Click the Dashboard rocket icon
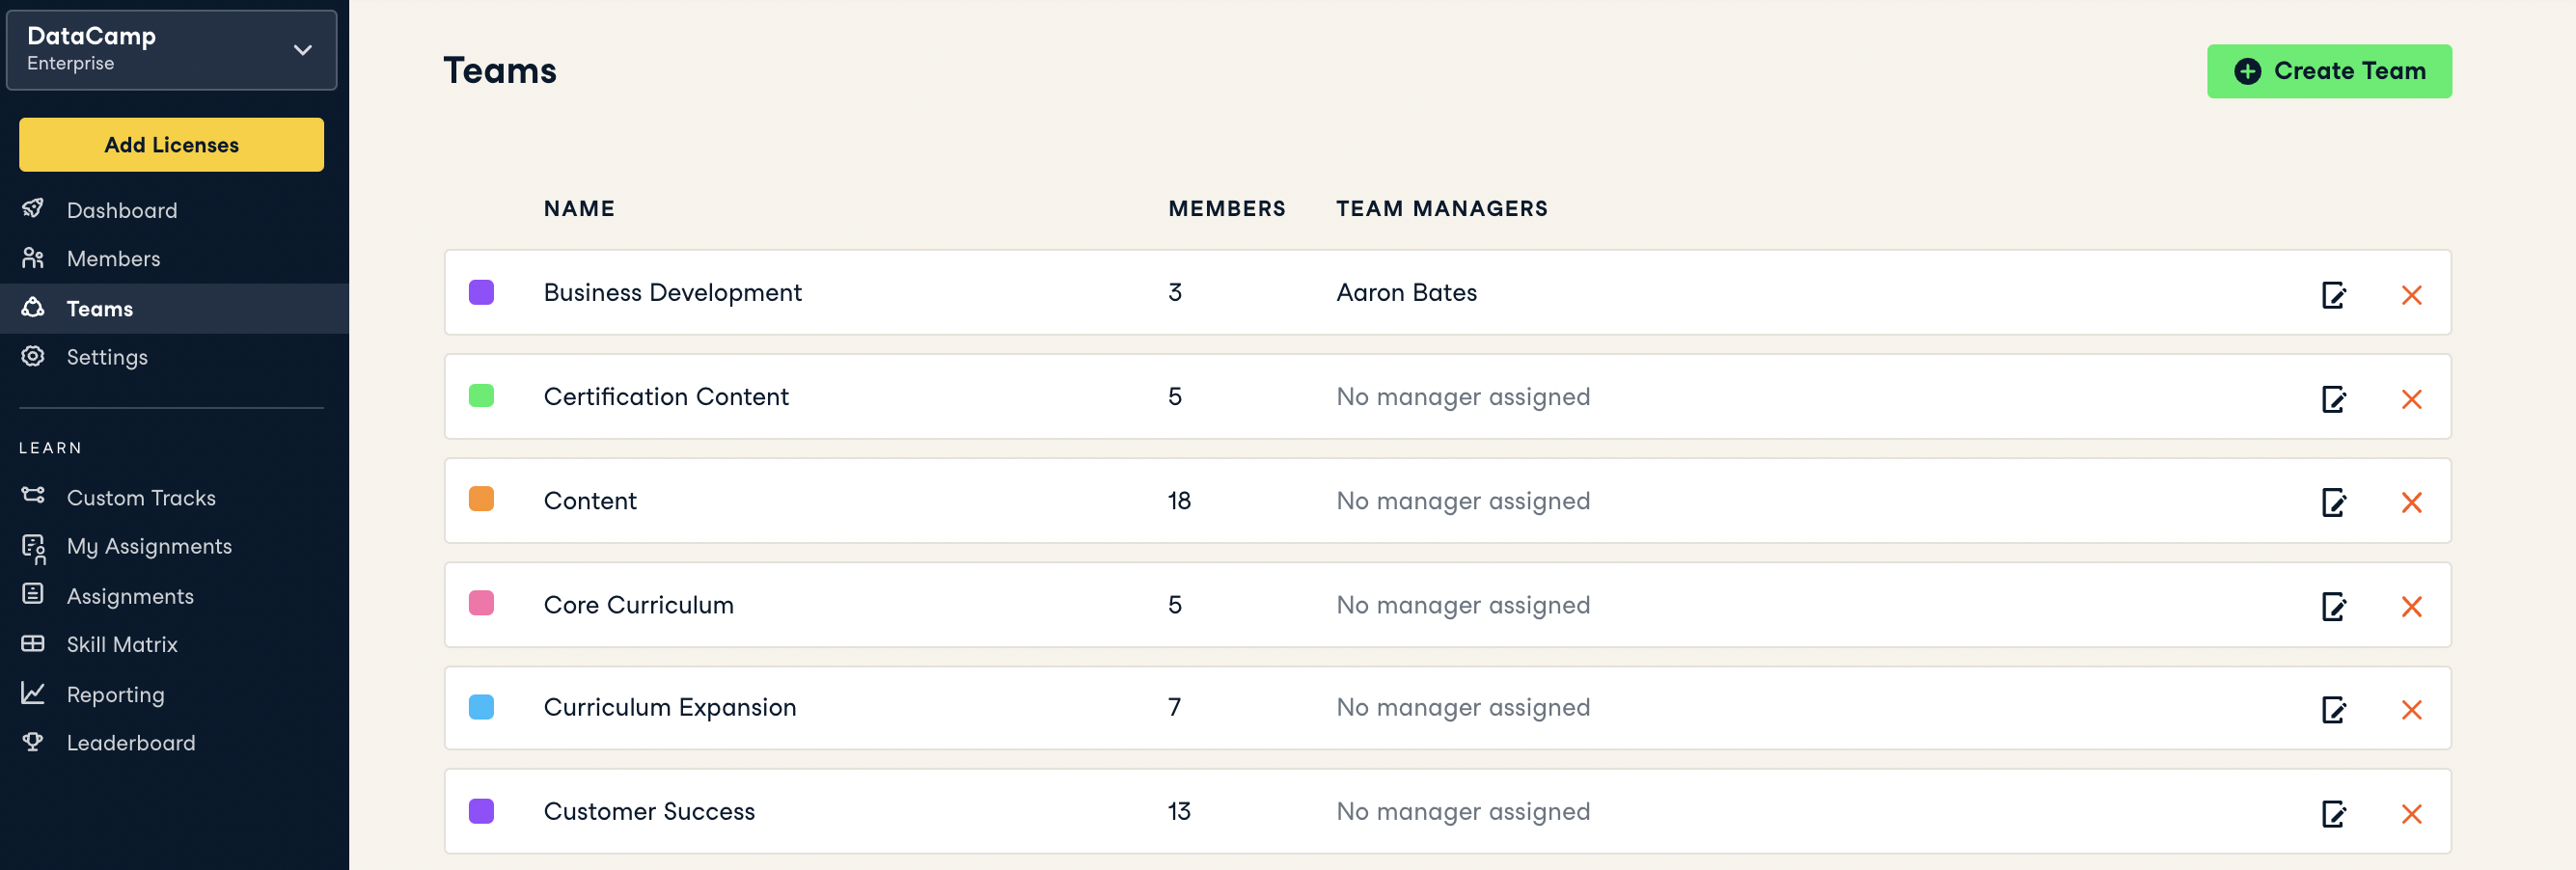 pyautogui.click(x=33, y=209)
